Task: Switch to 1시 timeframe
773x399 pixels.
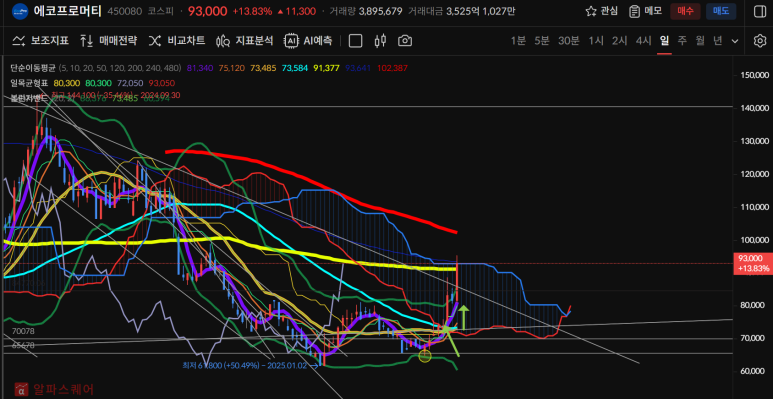Action: [x=596, y=41]
